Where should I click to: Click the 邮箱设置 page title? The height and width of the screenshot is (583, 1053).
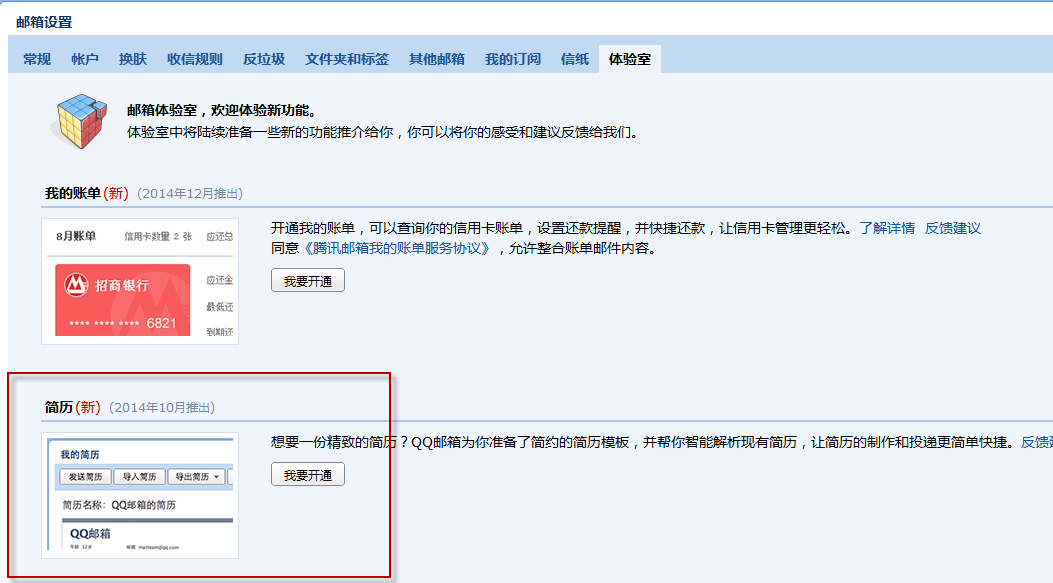tap(44, 22)
